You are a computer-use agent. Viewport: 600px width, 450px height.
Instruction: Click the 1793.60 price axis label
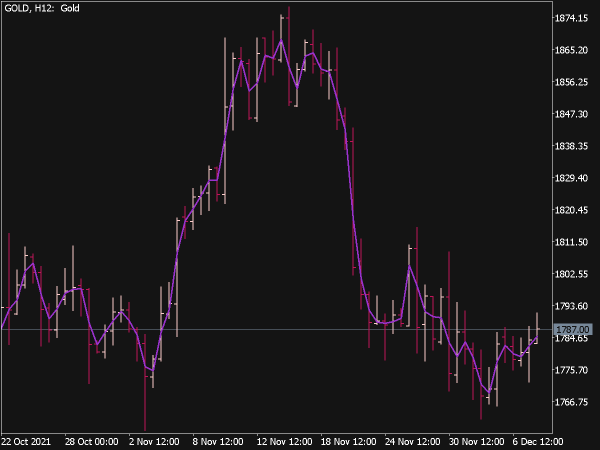[x=571, y=306]
